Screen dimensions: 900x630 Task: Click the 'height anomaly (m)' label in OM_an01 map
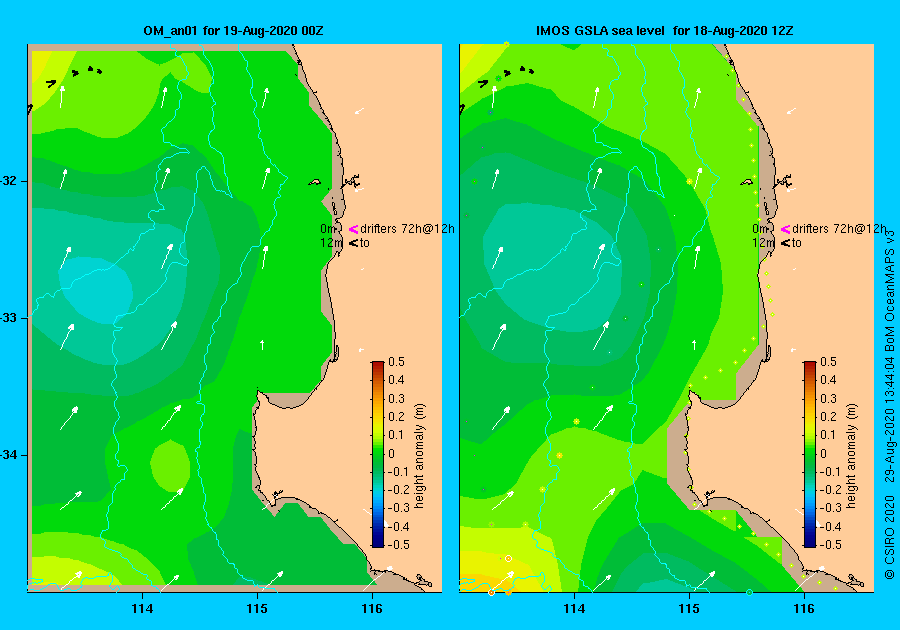tap(420, 456)
